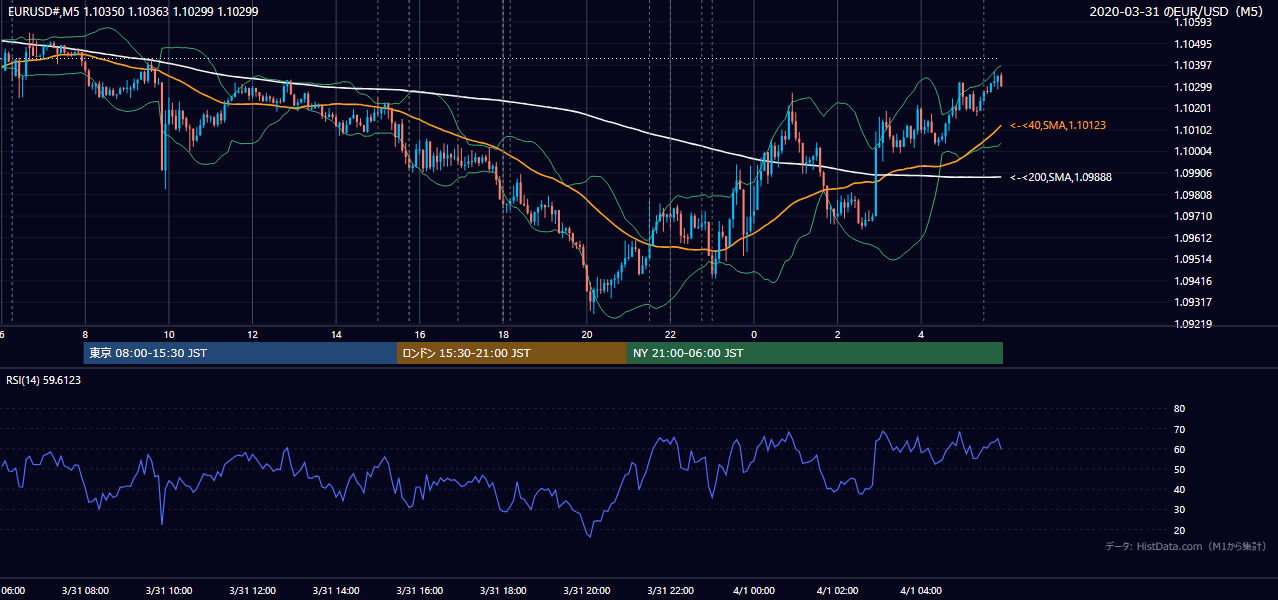Click the hour 22 tick on chart axis

tap(671, 335)
